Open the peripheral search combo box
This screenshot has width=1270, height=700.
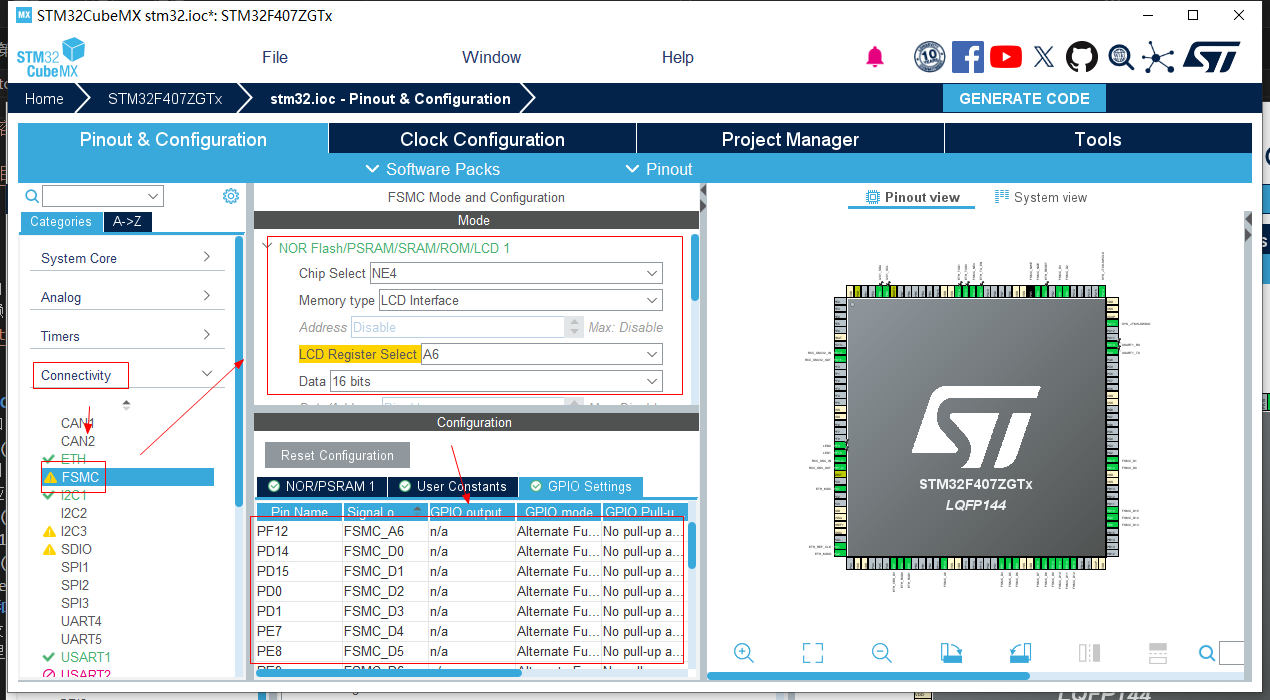[x=103, y=196]
